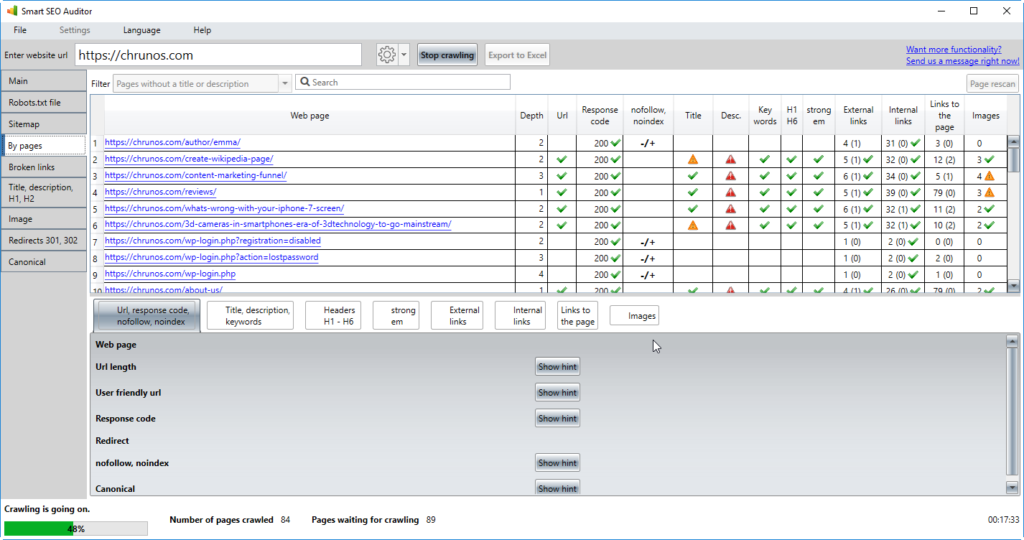Click red description alert for iphone-7-screen row

tap(730, 209)
